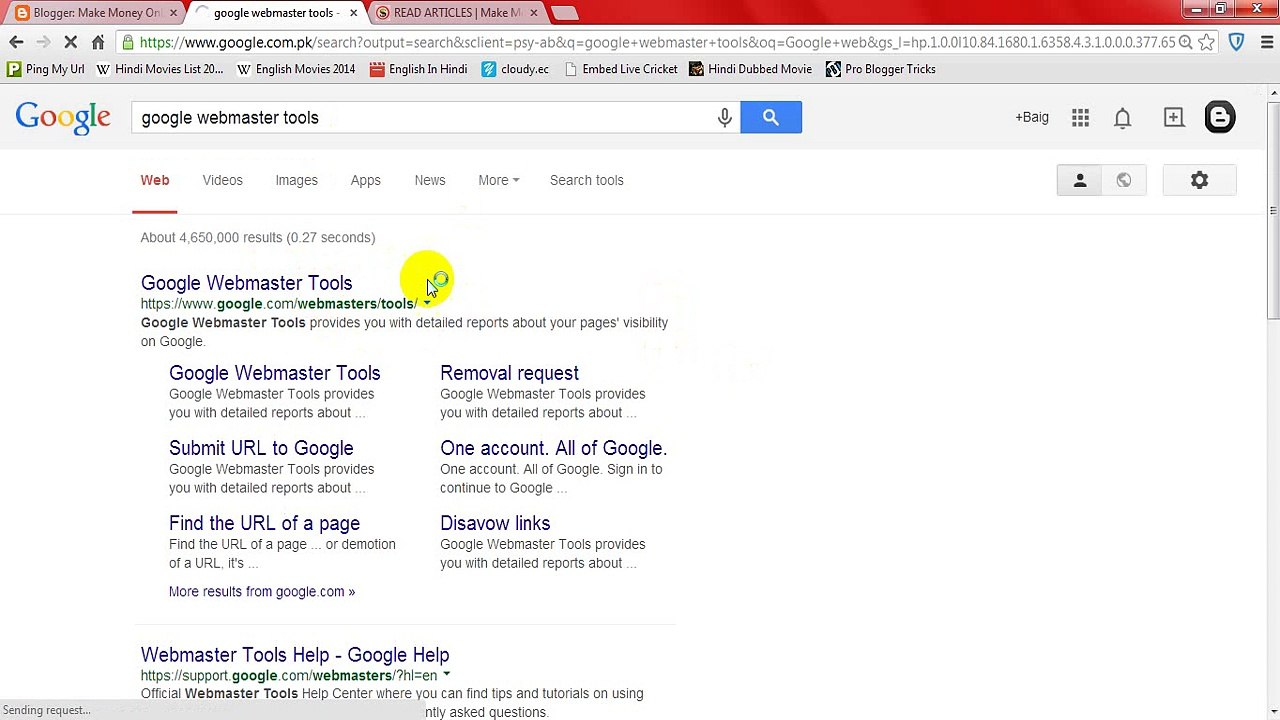Start voice search with the microphone icon

coord(725,117)
